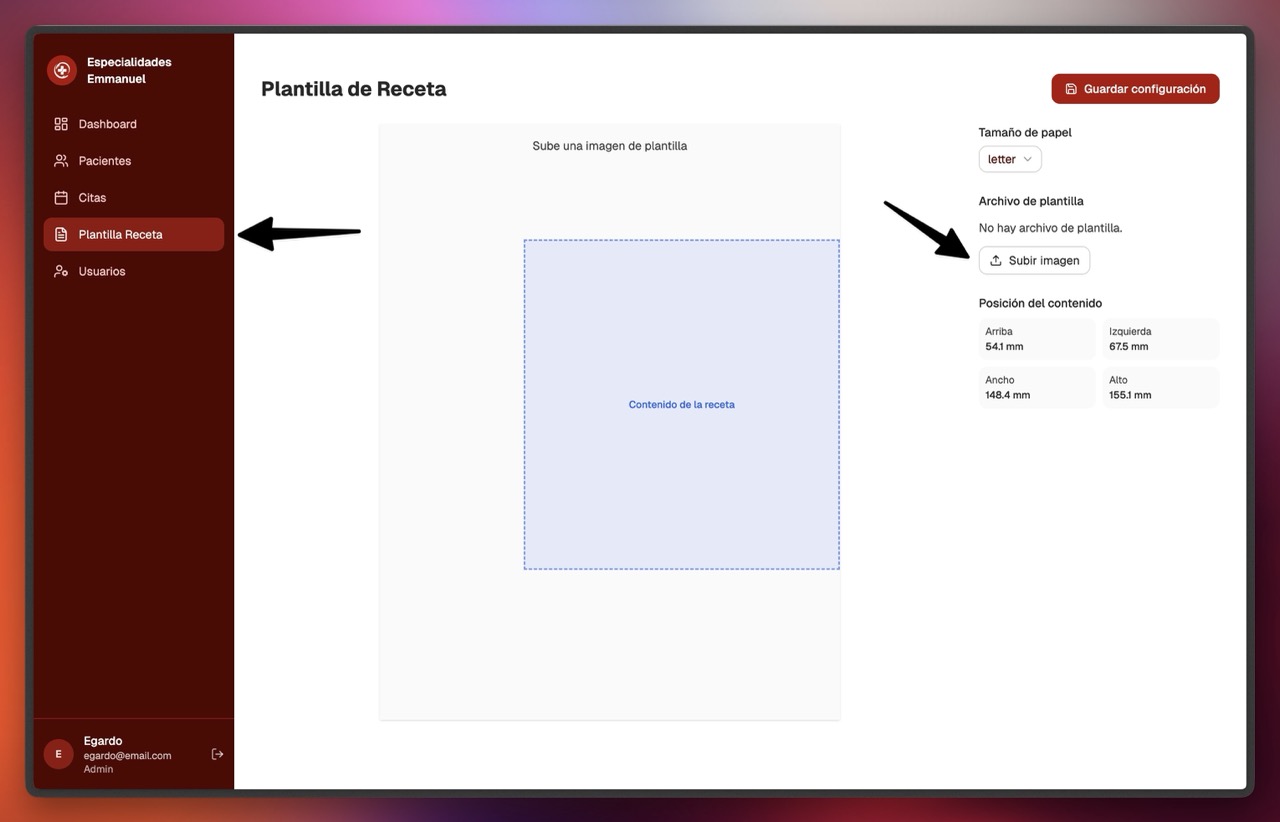Click the logout icon next to Egardo
Image resolution: width=1280 pixels, height=822 pixels.
(x=217, y=754)
